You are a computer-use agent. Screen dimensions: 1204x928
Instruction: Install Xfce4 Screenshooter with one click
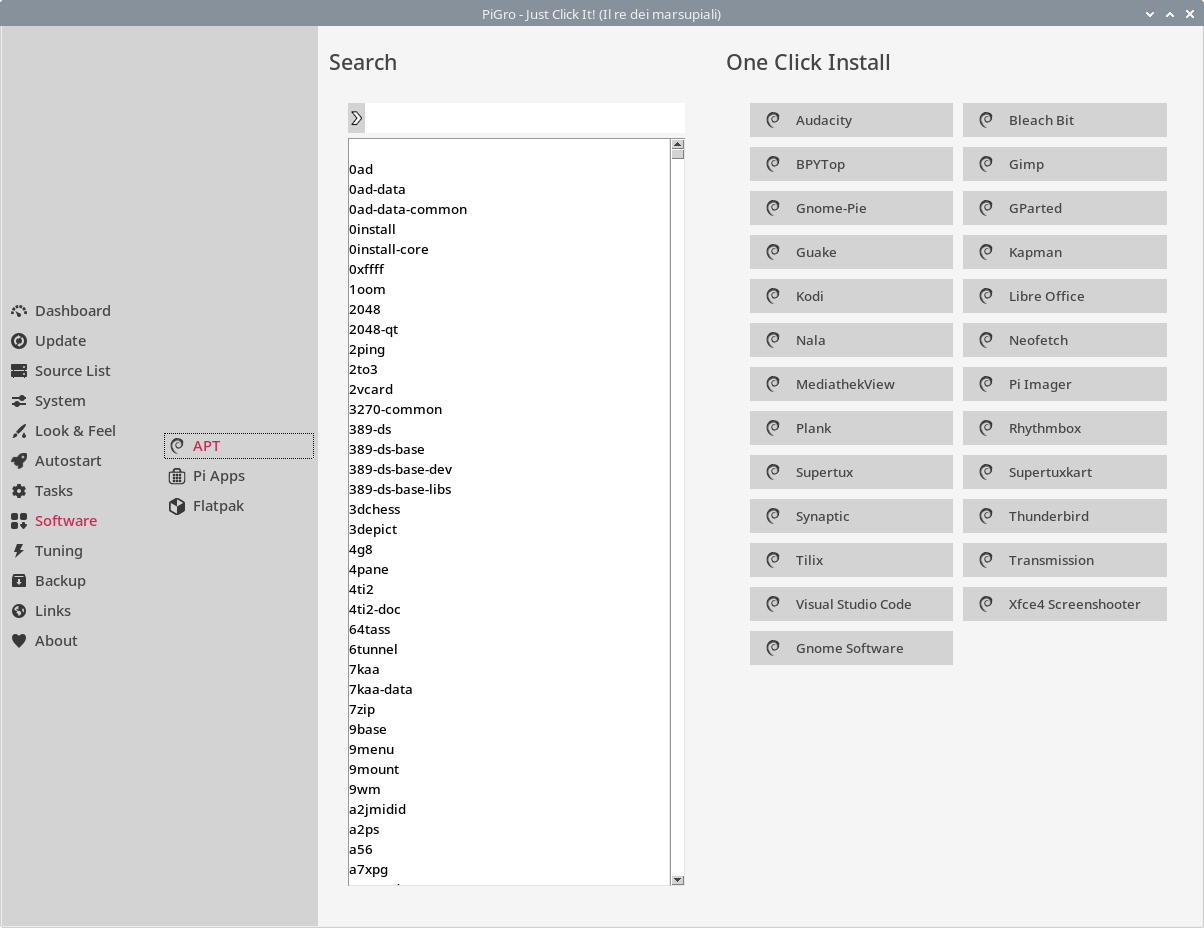(1065, 604)
